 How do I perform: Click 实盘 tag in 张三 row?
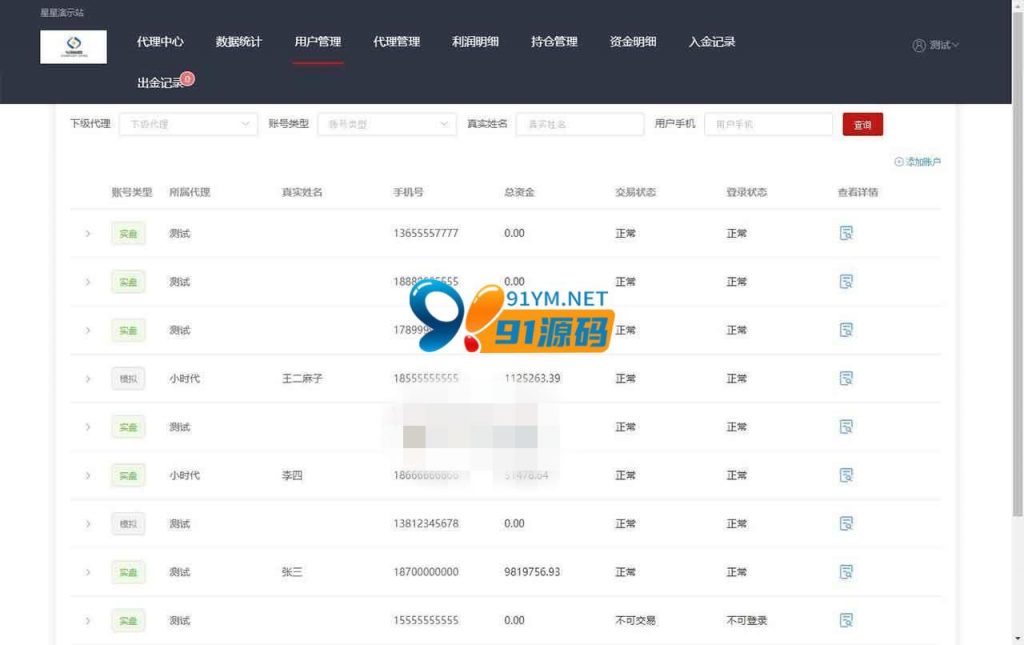click(x=128, y=572)
